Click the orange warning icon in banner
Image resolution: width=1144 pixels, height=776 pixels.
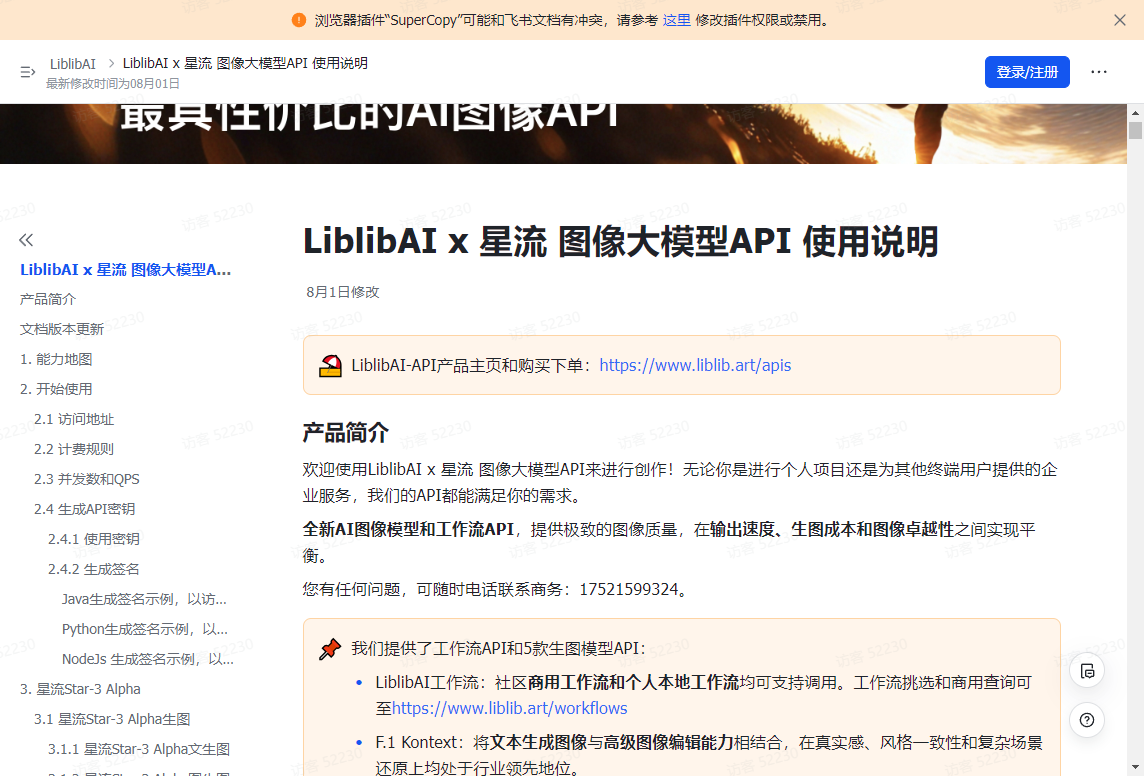pyautogui.click(x=298, y=20)
